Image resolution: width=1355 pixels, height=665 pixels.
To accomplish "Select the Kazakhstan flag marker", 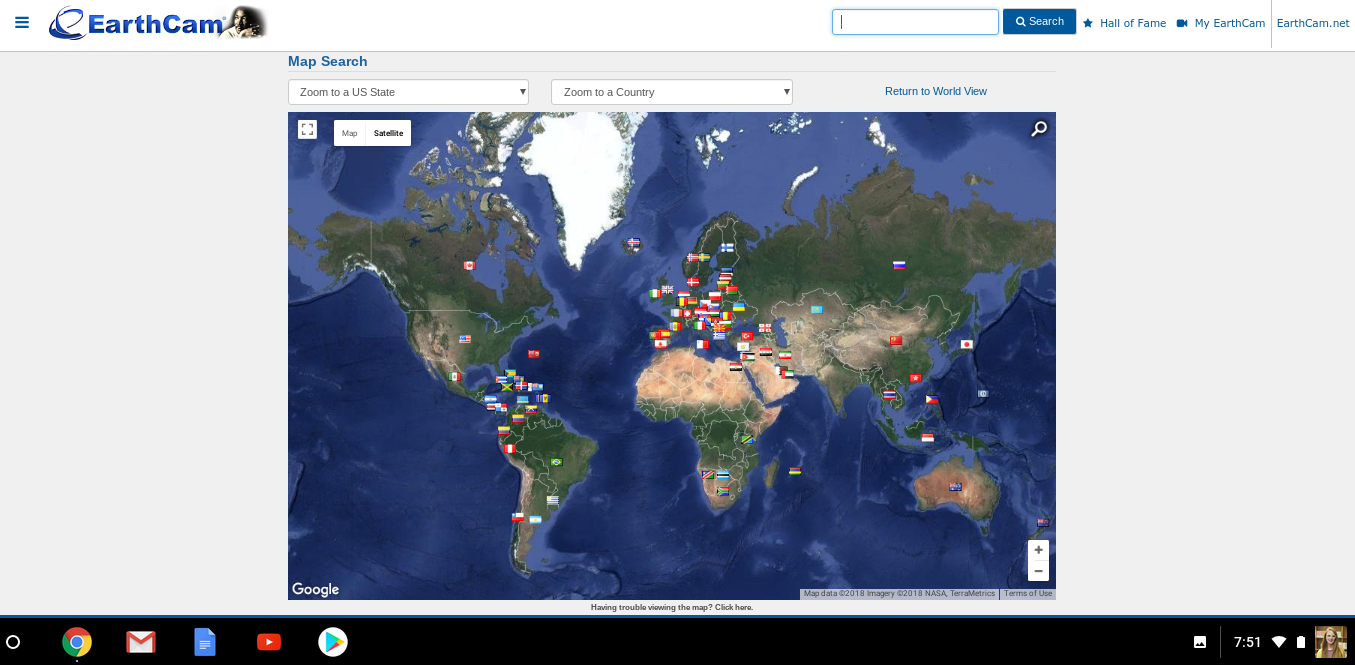I will (x=817, y=309).
